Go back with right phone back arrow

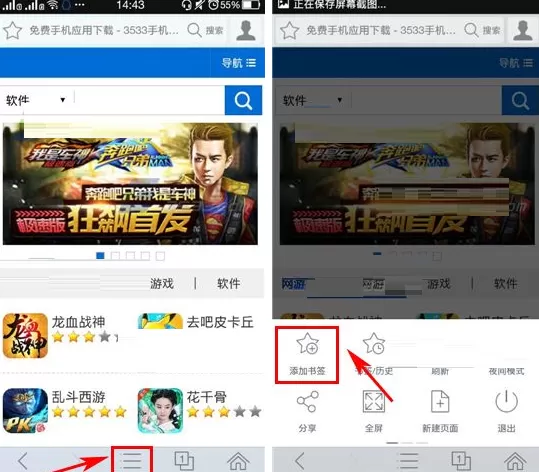point(300,461)
